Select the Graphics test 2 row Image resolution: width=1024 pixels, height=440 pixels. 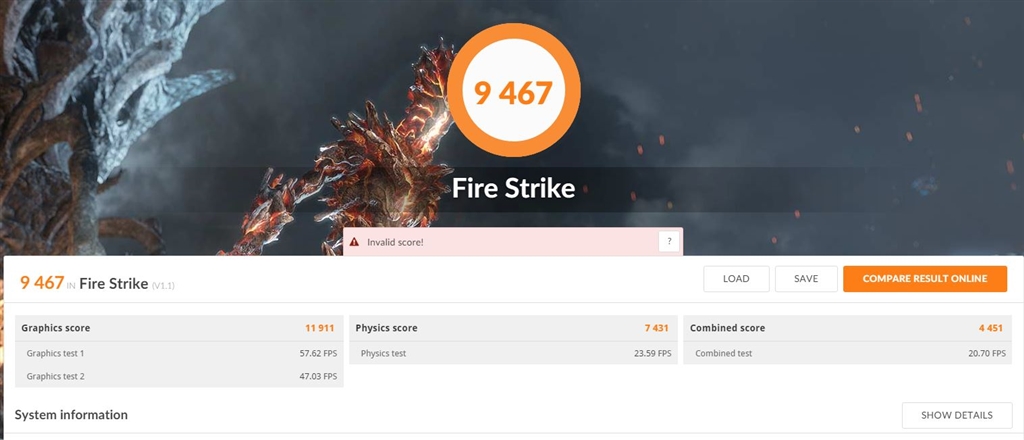(x=179, y=376)
